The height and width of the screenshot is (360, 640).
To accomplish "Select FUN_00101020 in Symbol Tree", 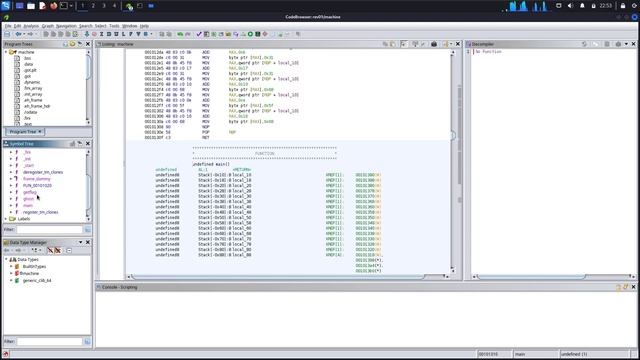I will point(37,186).
